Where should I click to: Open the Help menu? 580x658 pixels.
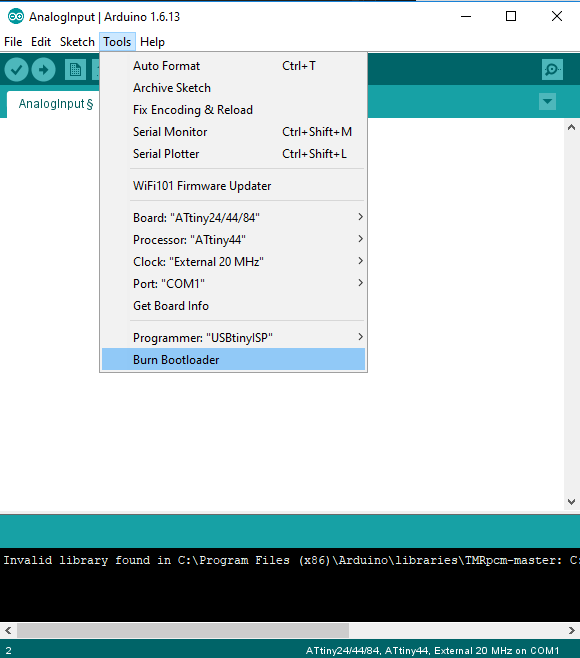[152, 42]
